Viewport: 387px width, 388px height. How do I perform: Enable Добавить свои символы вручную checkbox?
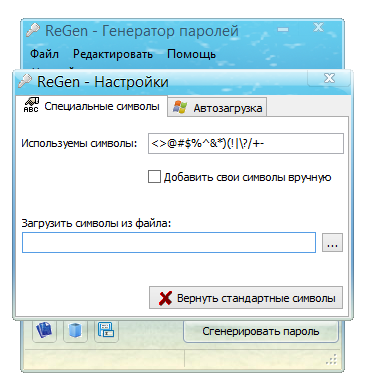click(154, 177)
